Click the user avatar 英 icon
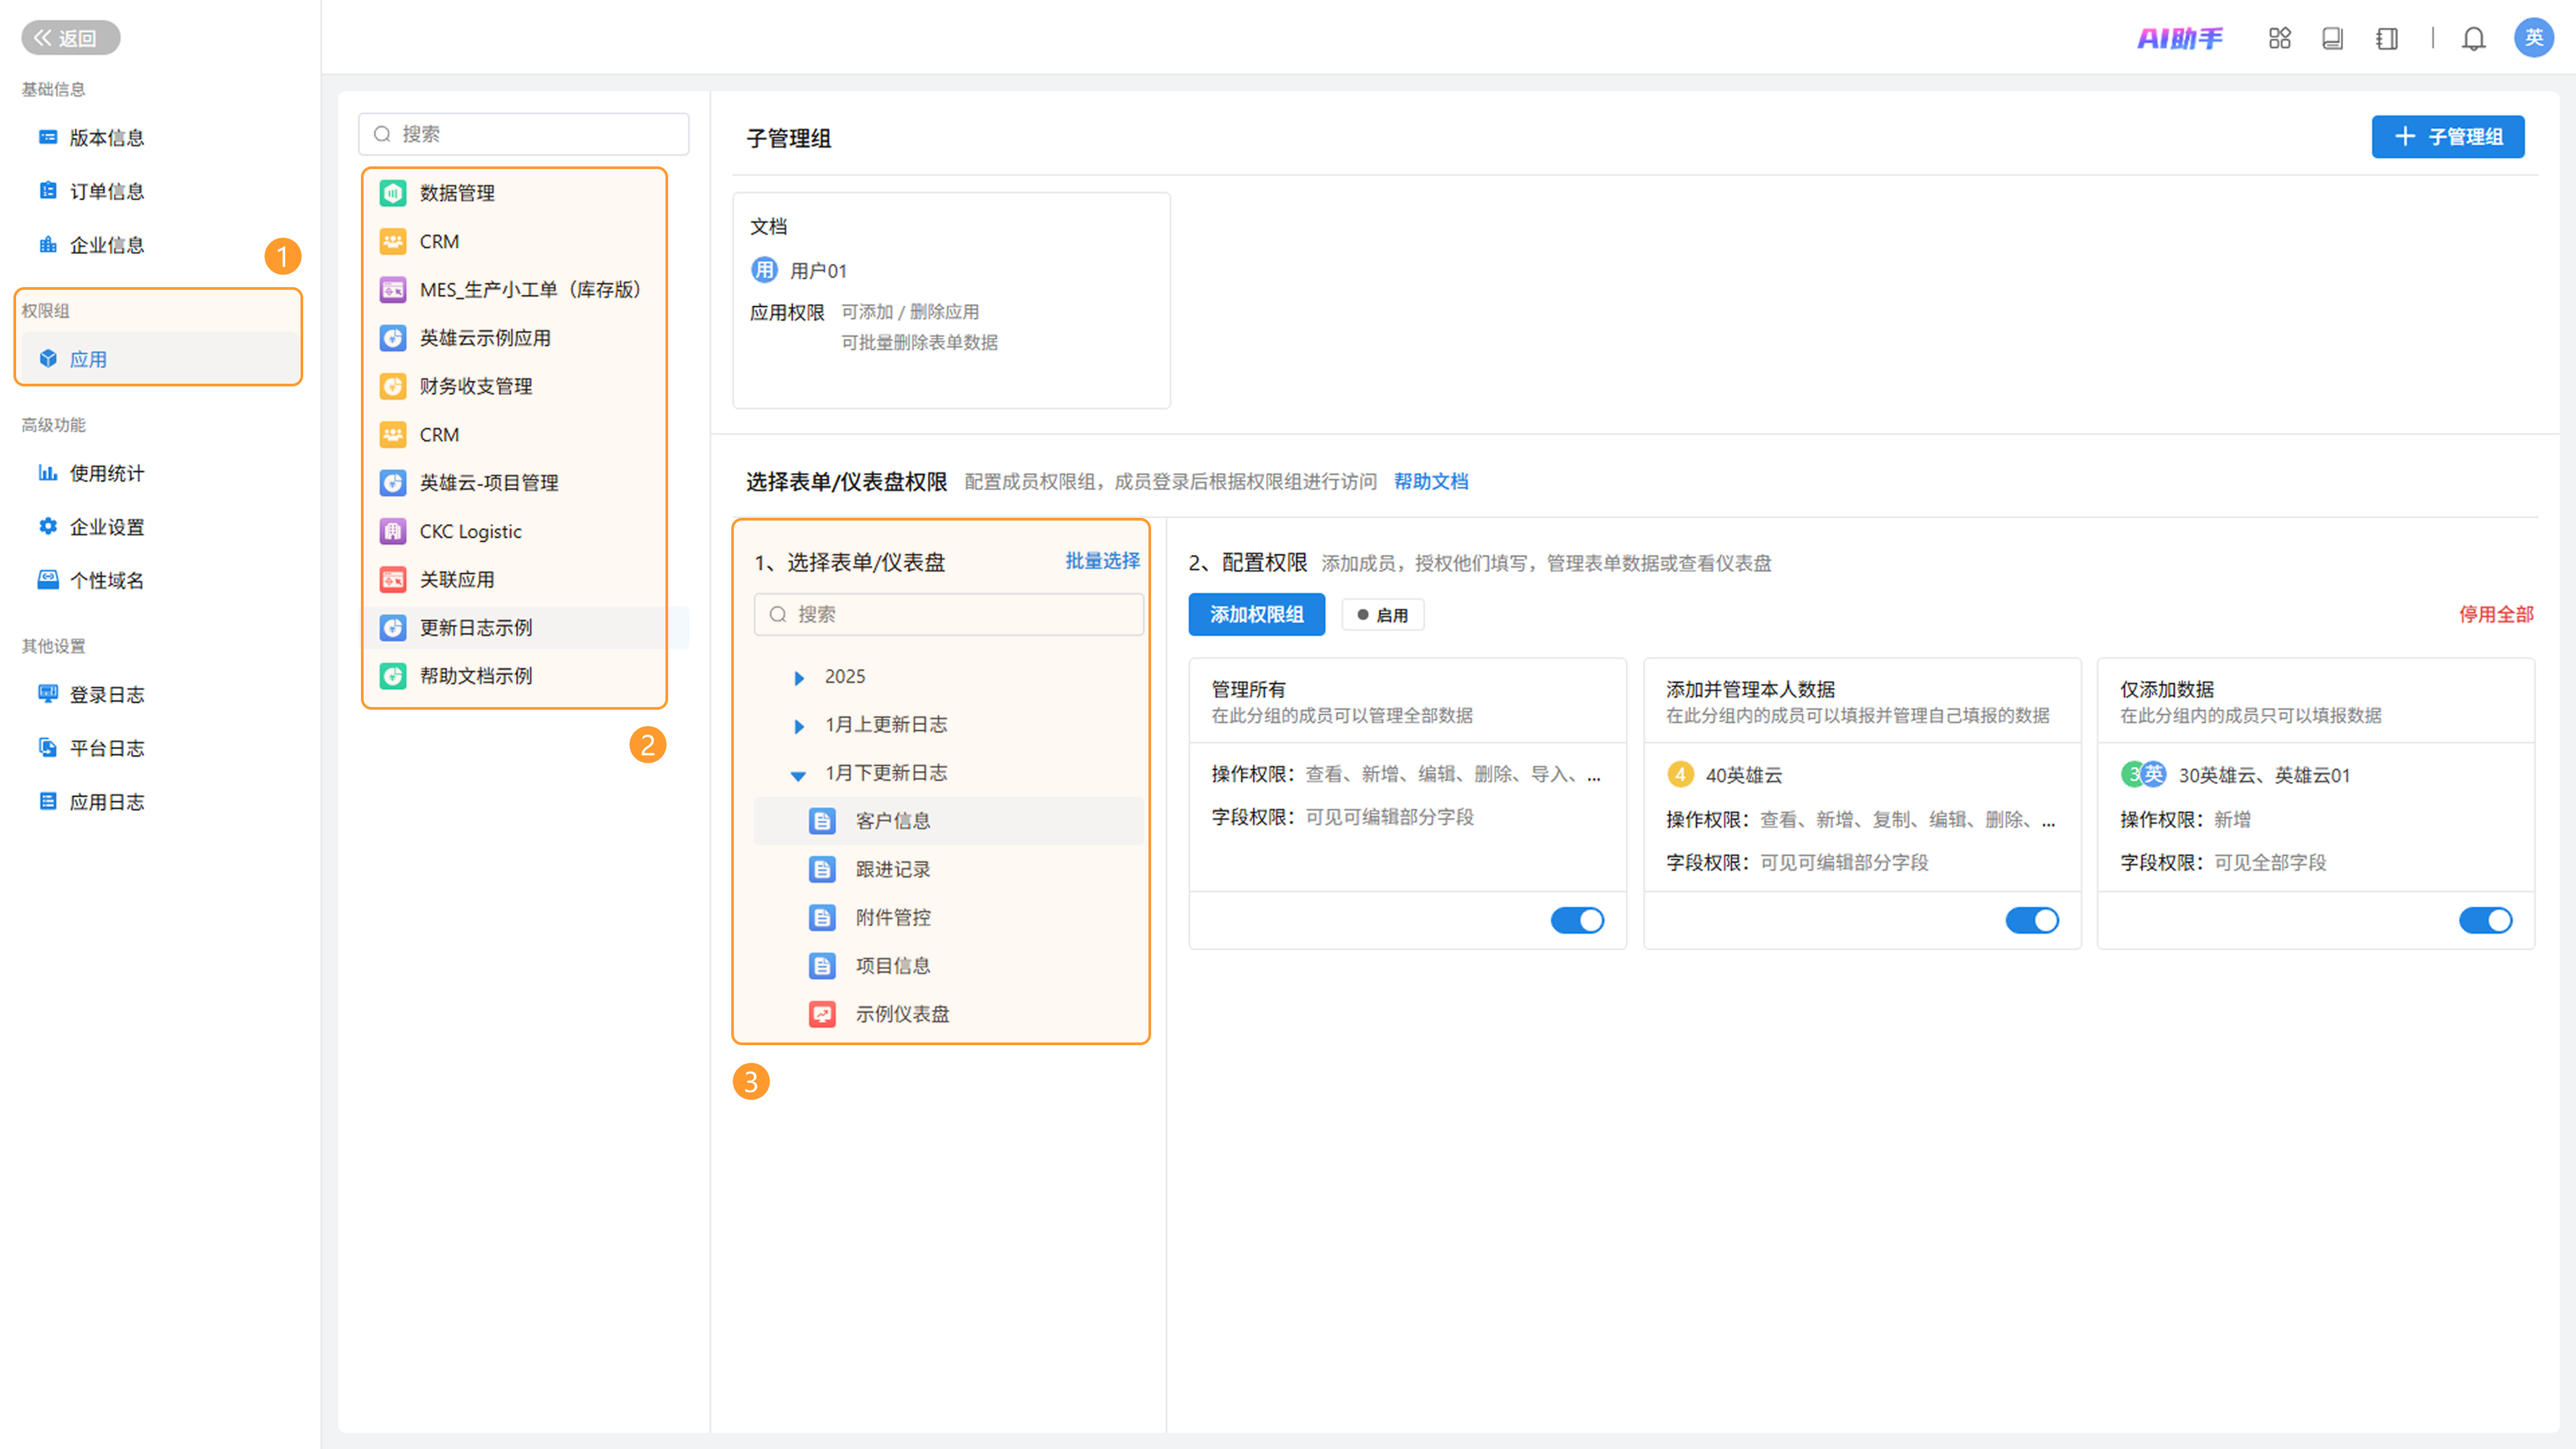The width and height of the screenshot is (2576, 1449). tap(2533, 38)
